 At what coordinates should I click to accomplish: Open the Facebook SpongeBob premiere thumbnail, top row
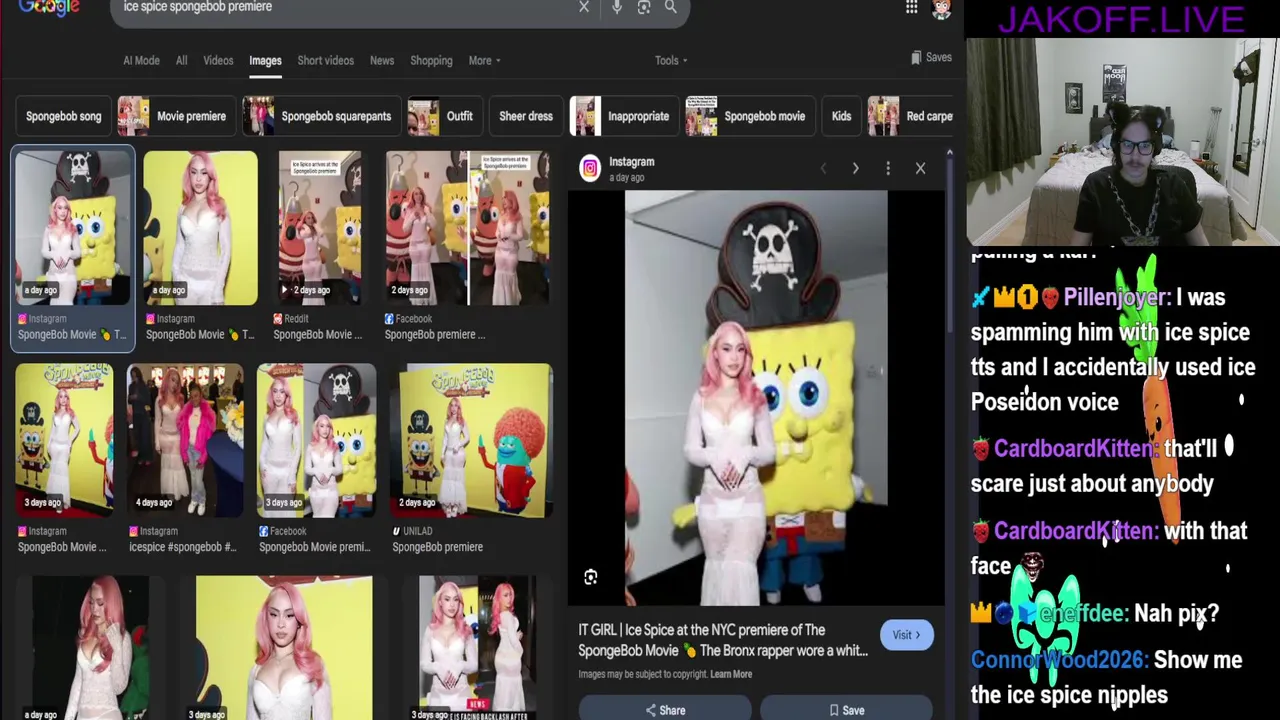pos(467,228)
